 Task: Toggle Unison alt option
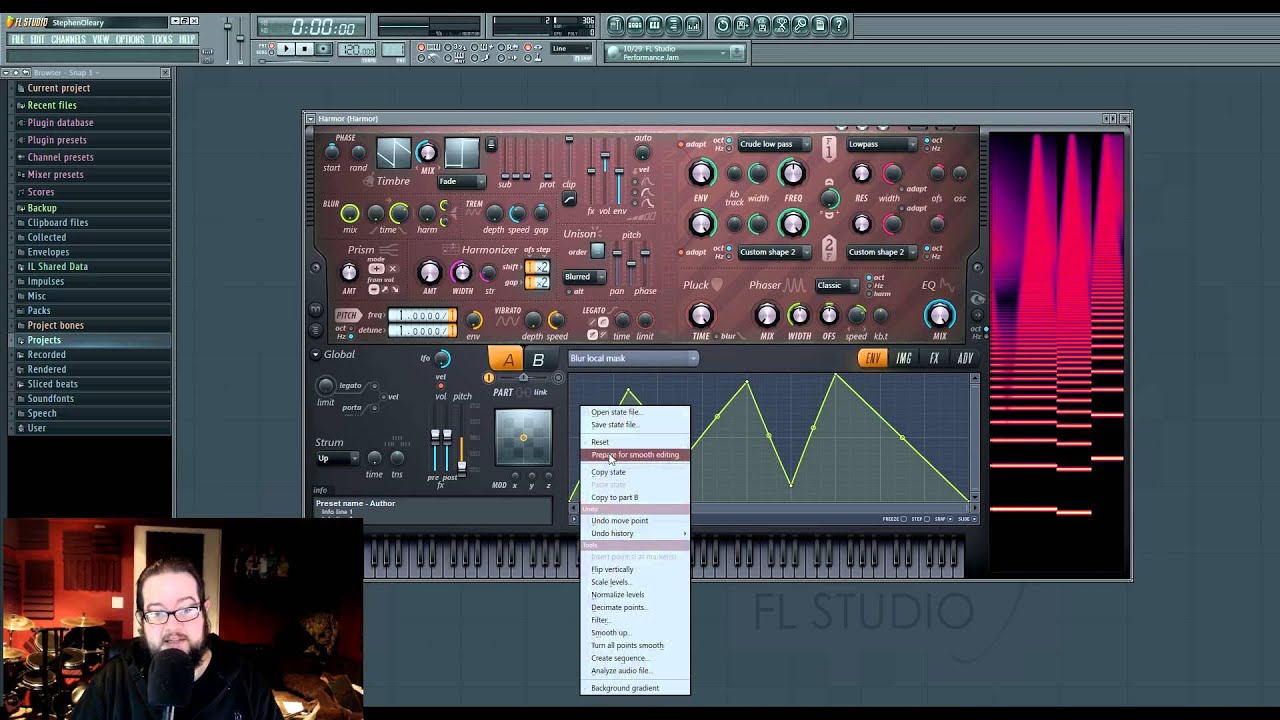[x=569, y=291]
